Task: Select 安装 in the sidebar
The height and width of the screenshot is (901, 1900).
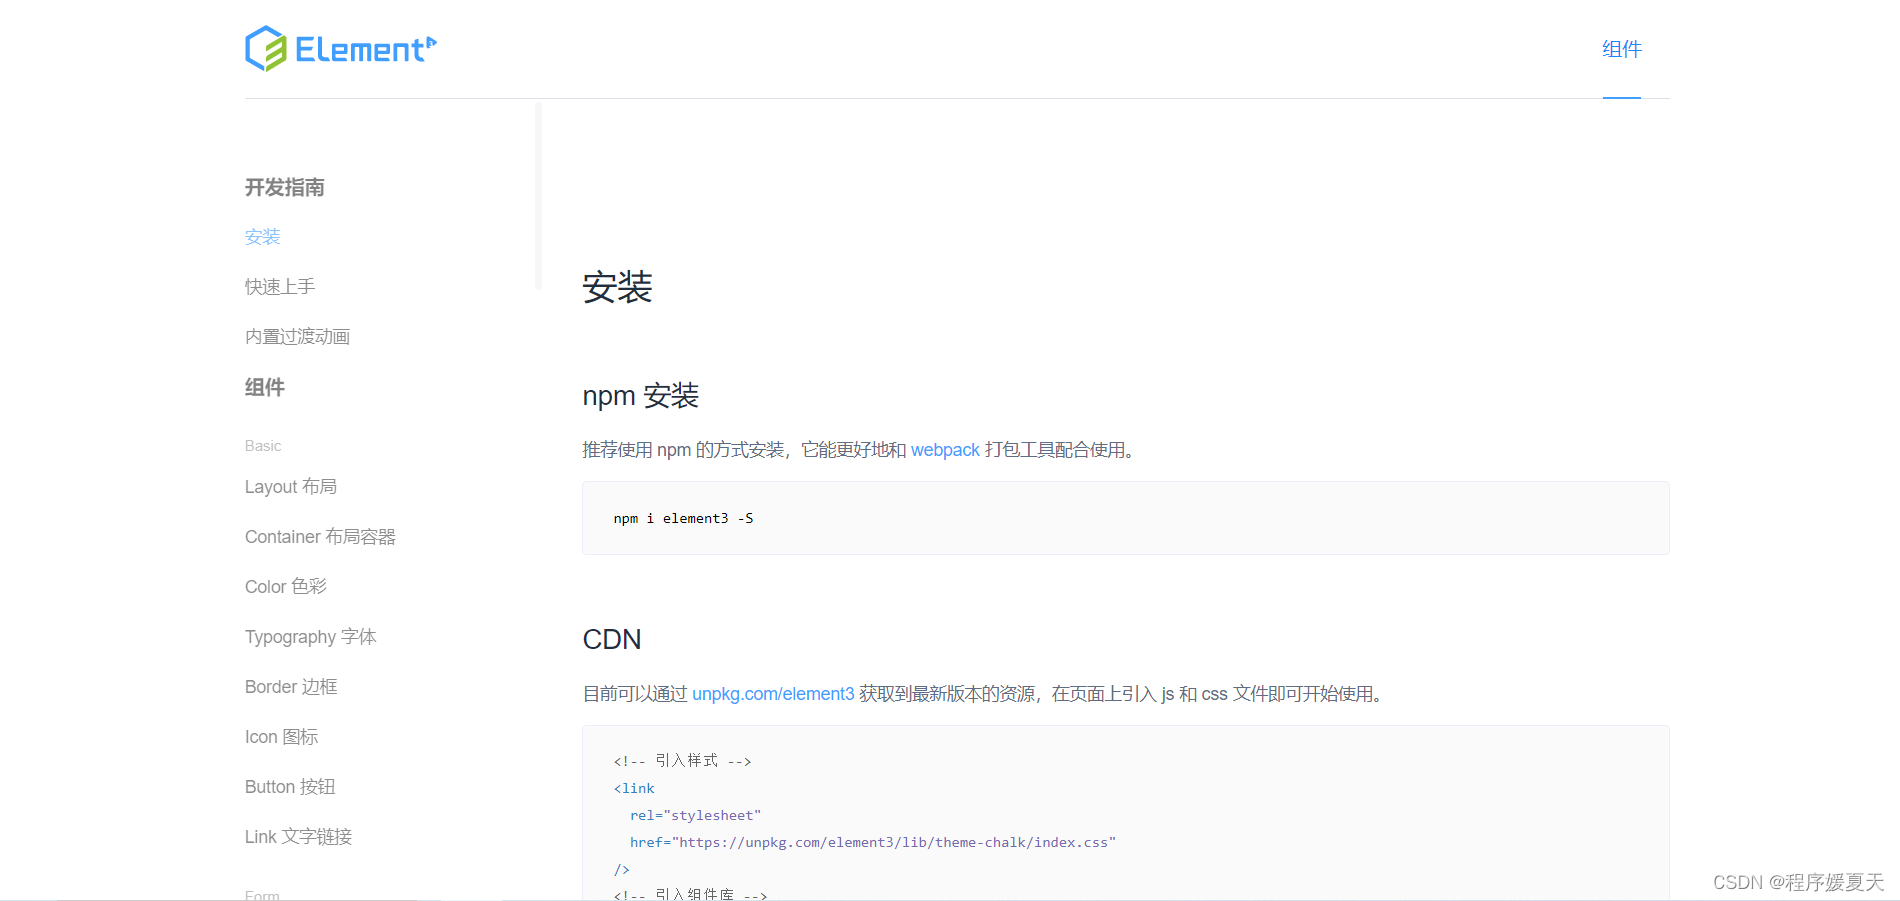Action: pos(263,237)
